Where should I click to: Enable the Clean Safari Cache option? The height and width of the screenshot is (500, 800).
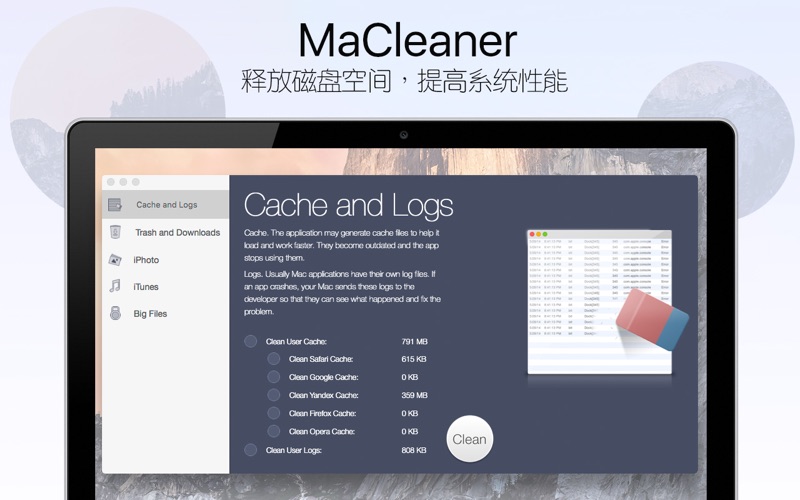point(273,359)
